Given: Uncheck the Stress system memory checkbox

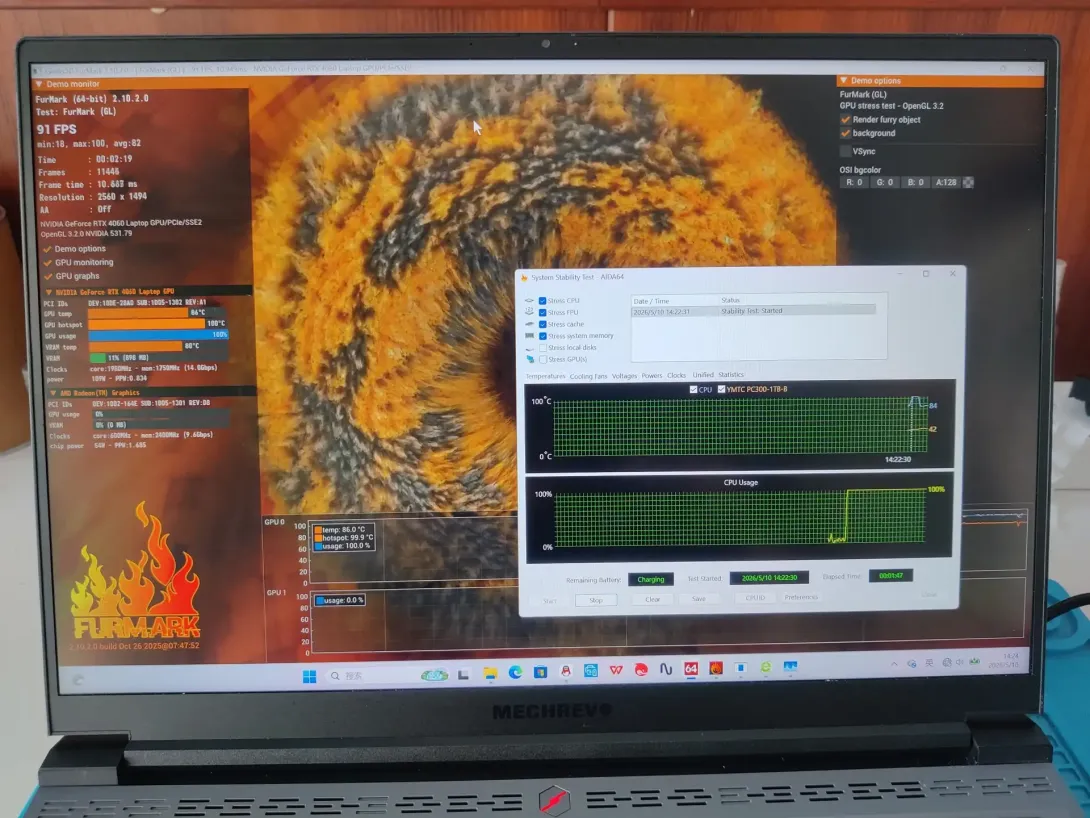Looking at the screenshot, I should coord(543,336).
